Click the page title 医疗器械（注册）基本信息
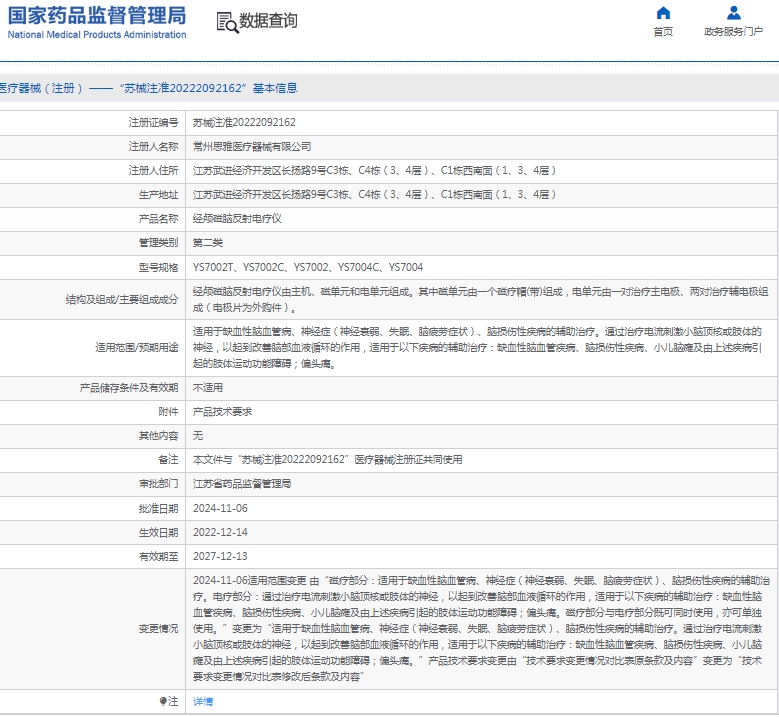The height and width of the screenshot is (717, 779). point(148,88)
